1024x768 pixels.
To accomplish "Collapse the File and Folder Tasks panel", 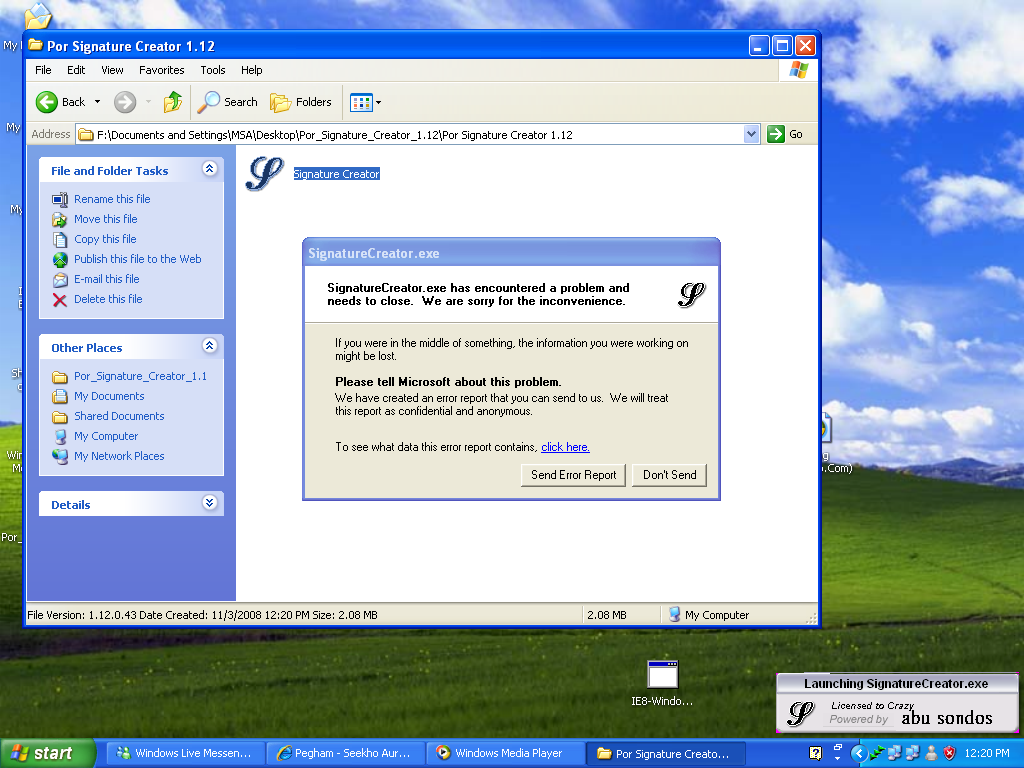I will pyautogui.click(x=210, y=169).
